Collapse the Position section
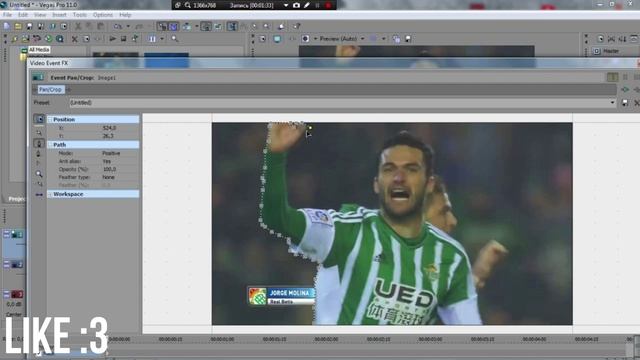 click(50, 120)
